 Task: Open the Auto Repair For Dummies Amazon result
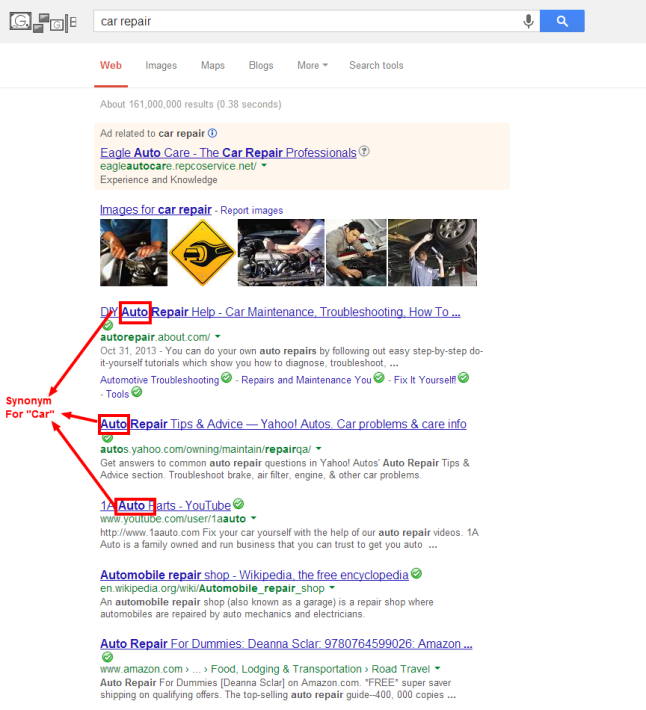(286, 643)
